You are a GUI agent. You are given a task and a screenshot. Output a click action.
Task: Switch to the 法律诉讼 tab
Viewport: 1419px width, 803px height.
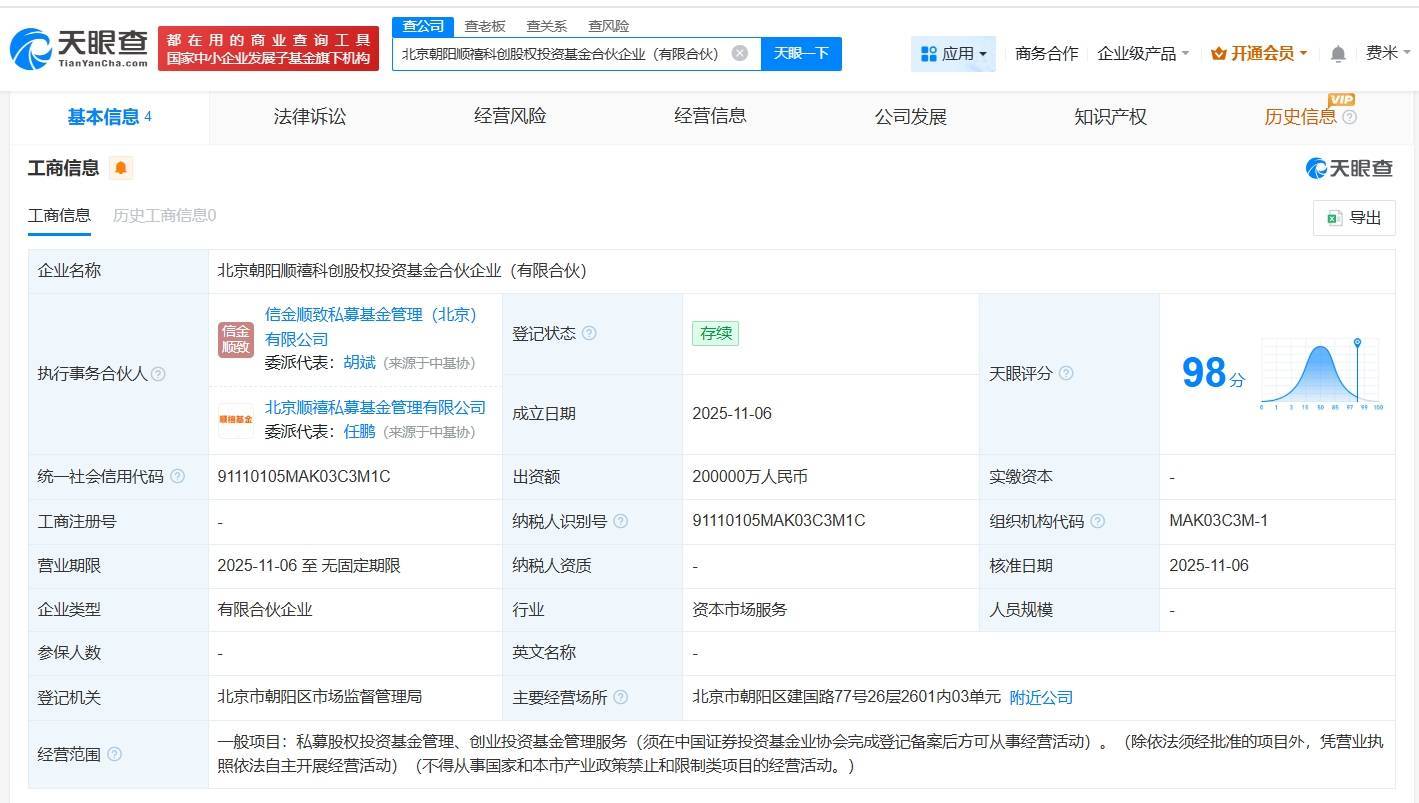tap(309, 117)
